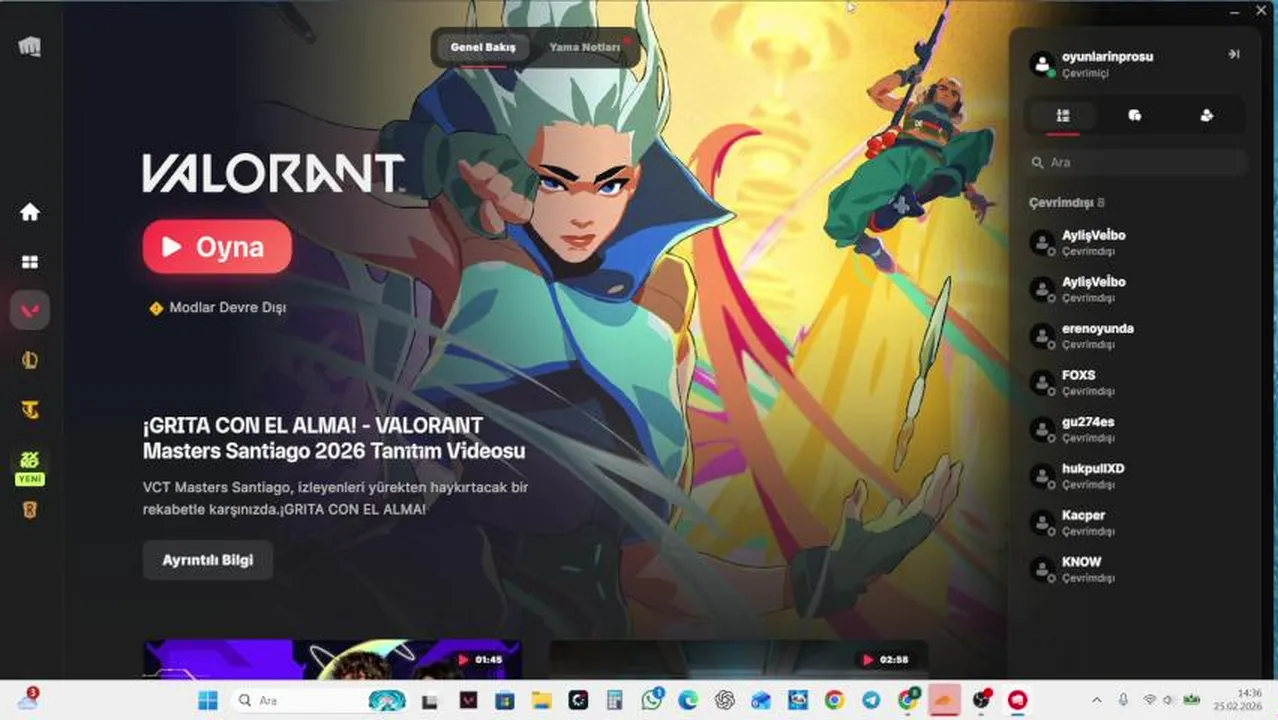
Task: Select friend KNOW
Action: click(x=1138, y=570)
